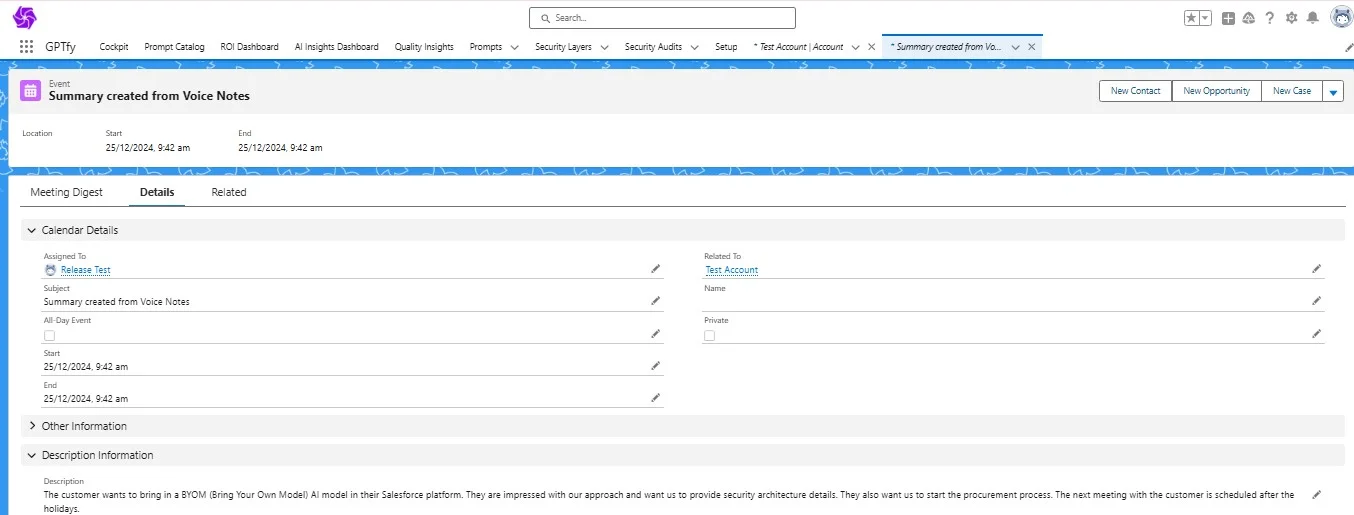The height and width of the screenshot is (515, 1354).
Task: Open more actions dropdown beside New Case
Action: click(1333, 91)
